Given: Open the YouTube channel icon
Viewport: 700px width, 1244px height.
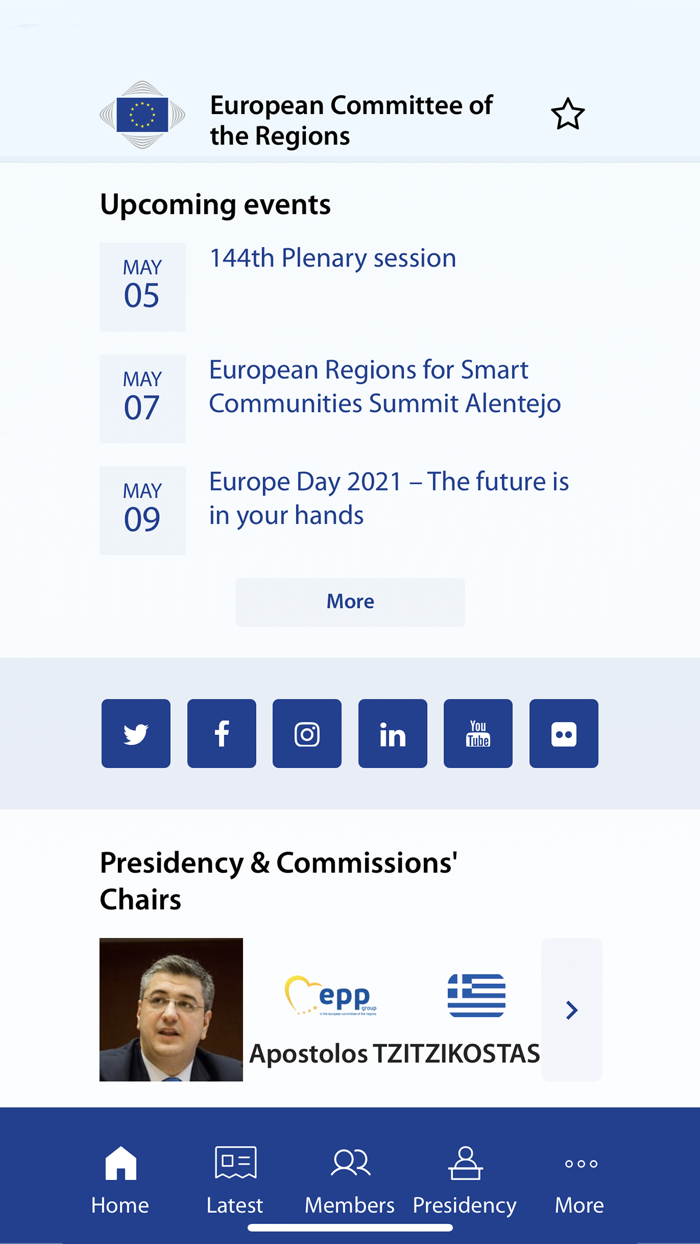Looking at the screenshot, I should click(x=478, y=733).
